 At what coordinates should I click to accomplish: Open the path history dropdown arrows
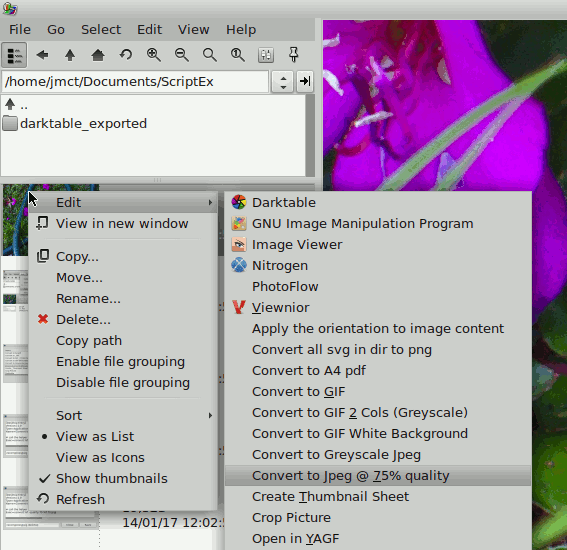coord(283,82)
